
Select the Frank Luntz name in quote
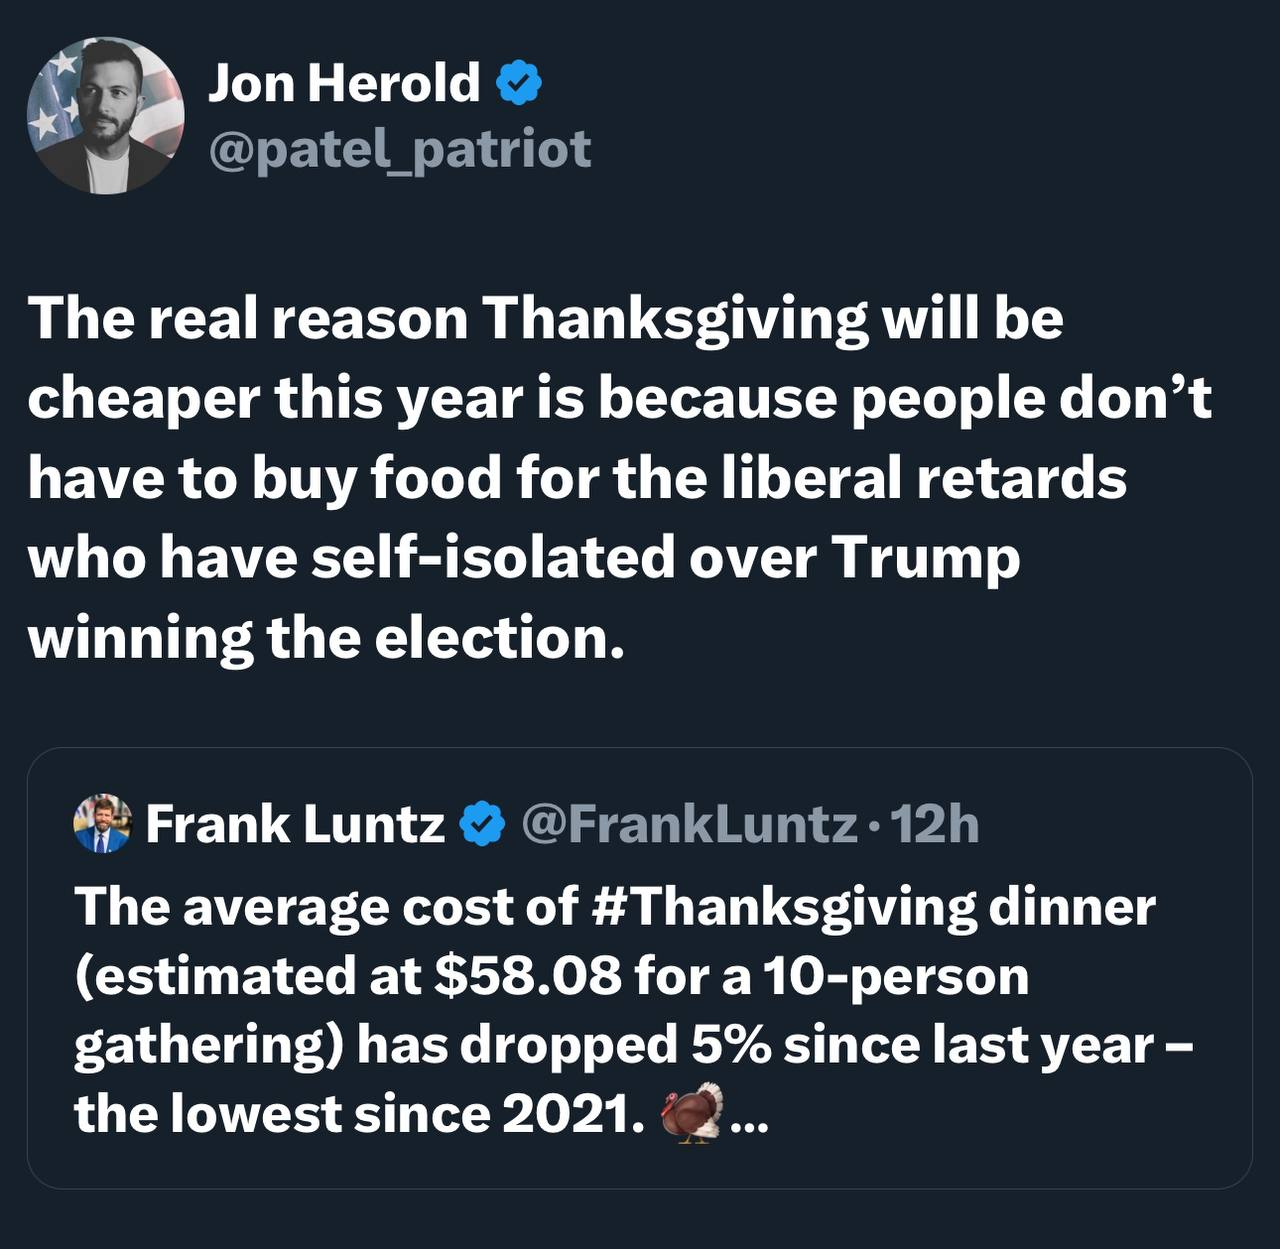click(295, 825)
